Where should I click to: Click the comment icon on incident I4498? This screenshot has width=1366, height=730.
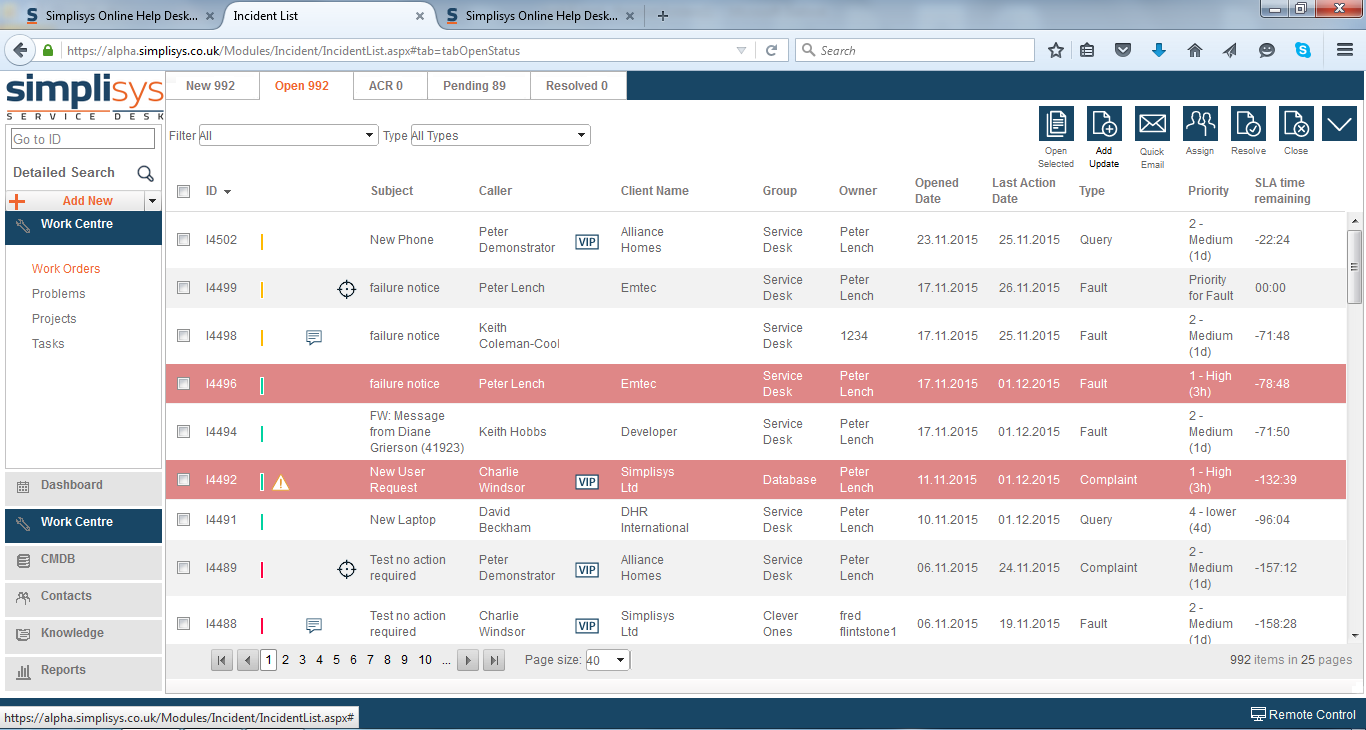[314, 337]
